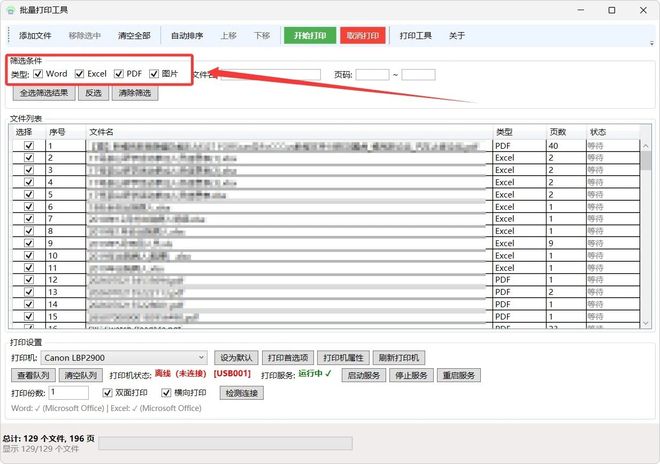The height and width of the screenshot is (464, 660).
Task: Choose 自动排序 in the toolbar
Action: (x=187, y=36)
